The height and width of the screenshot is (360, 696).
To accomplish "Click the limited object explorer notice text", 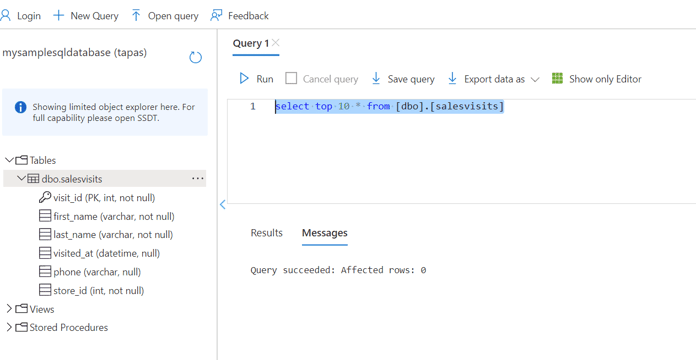I will (x=114, y=112).
